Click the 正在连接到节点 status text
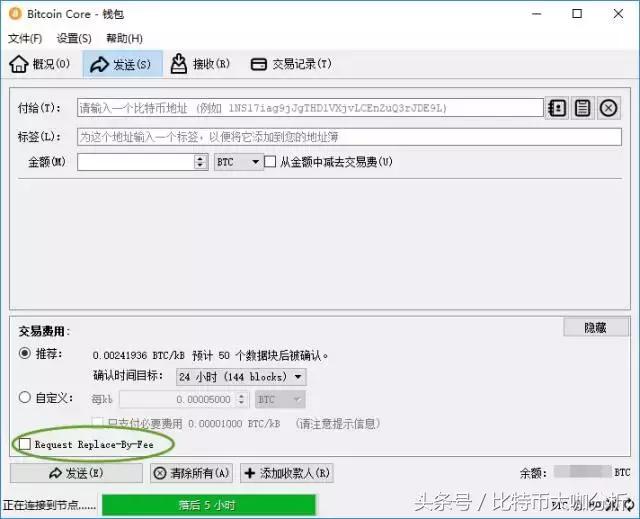The width and height of the screenshot is (640, 519). pos(49,506)
